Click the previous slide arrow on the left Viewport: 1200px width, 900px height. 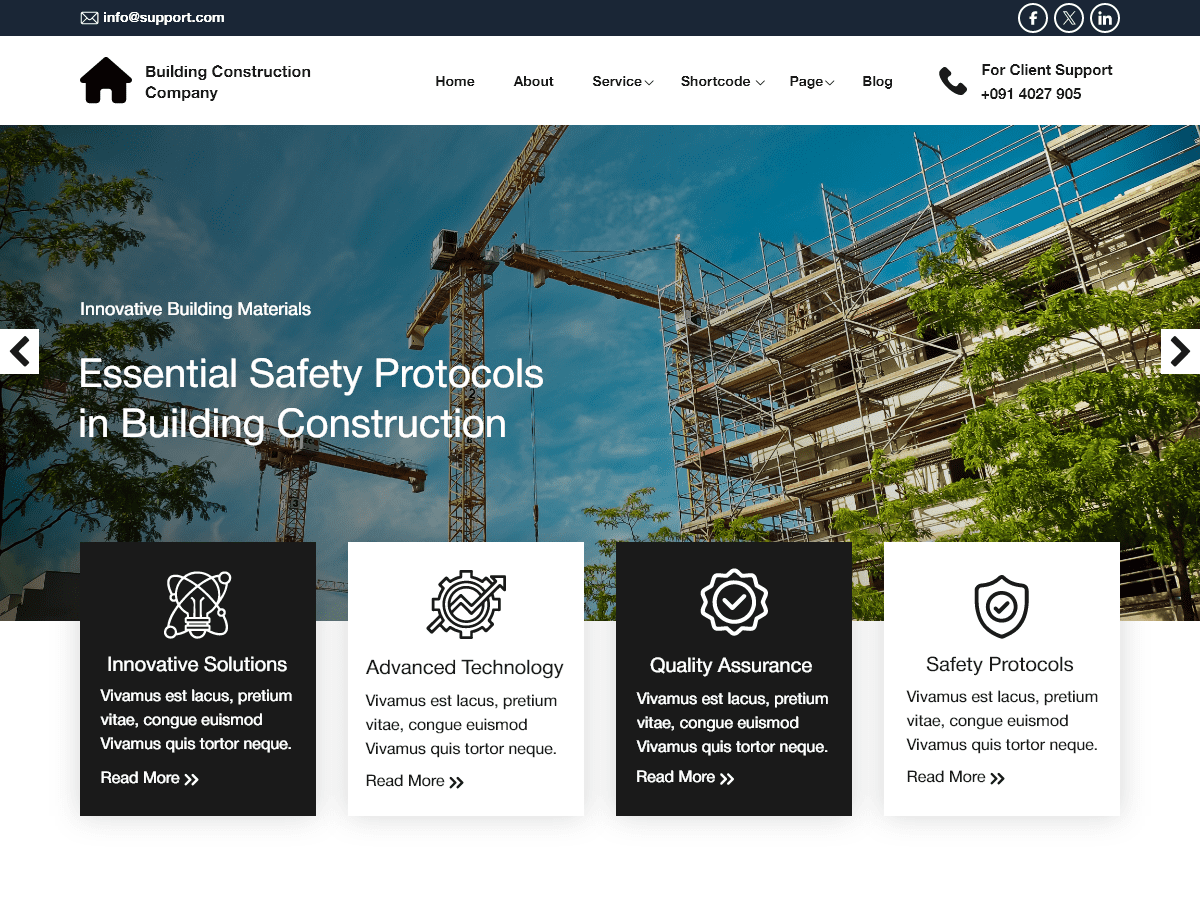[x=18, y=351]
